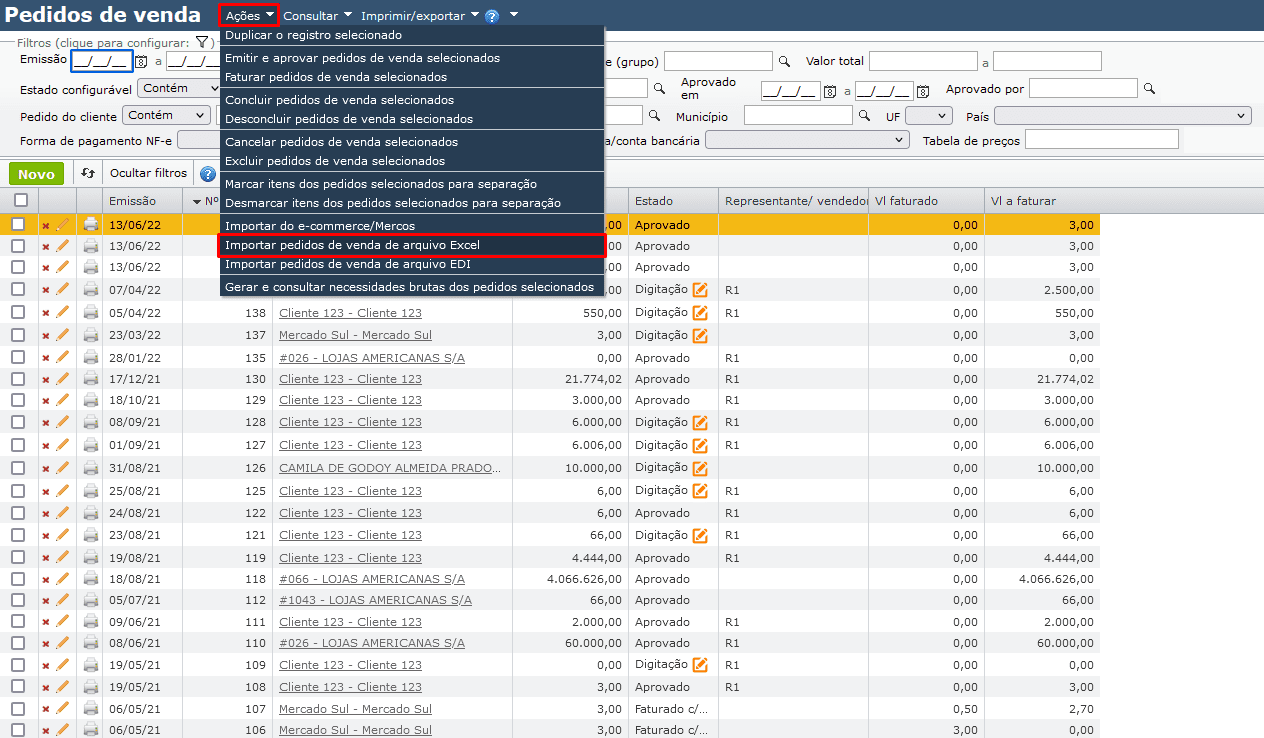Open the UF state dropdown
This screenshot has width=1264, height=738.
tap(928, 116)
